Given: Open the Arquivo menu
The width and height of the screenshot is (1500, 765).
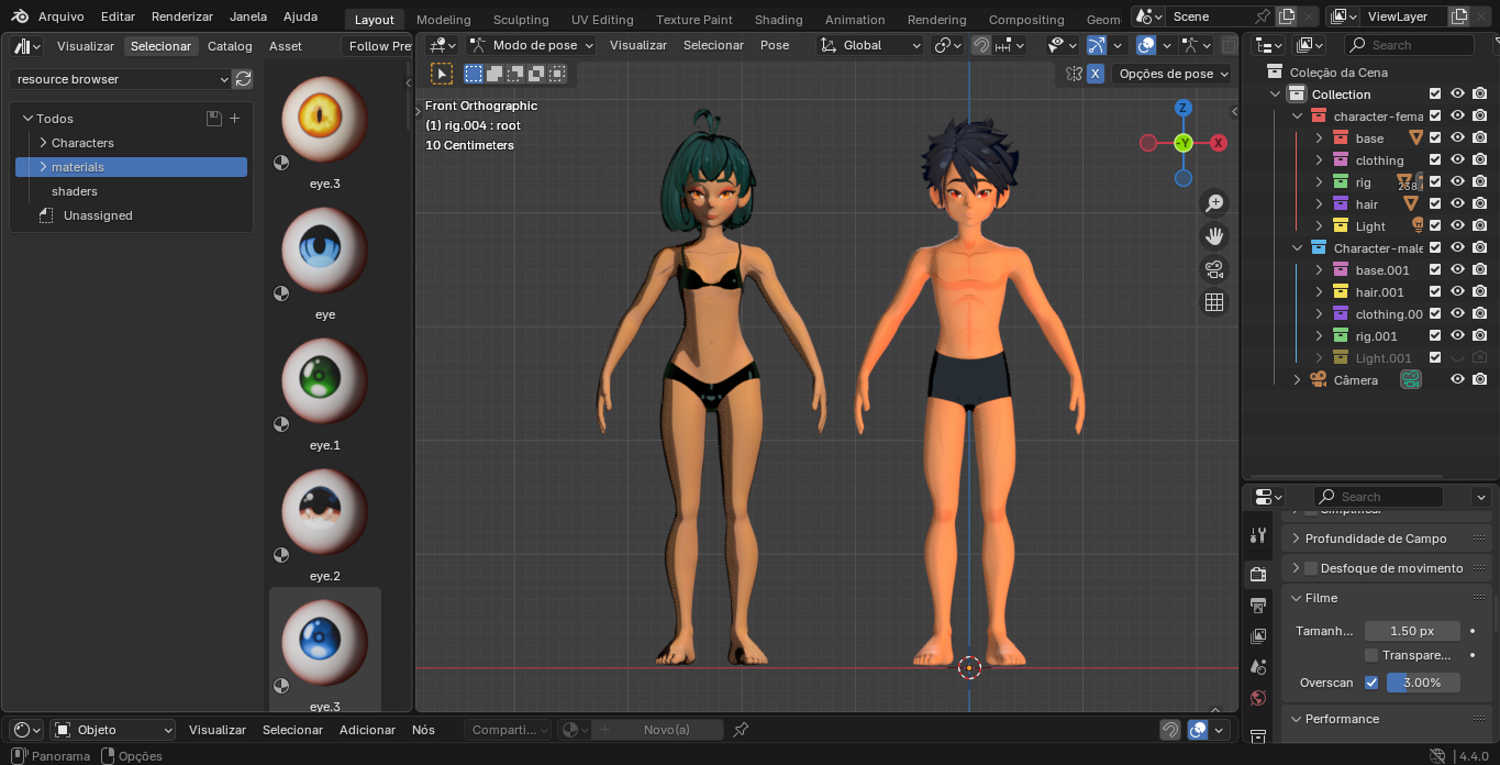Looking at the screenshot, I should click(61, 16).
